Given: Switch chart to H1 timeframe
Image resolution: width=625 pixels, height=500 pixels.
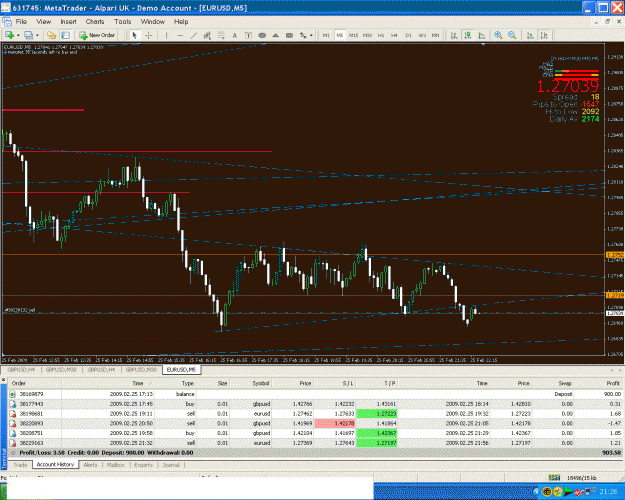Looking at the screenshot, I should (x=381, y=35).
